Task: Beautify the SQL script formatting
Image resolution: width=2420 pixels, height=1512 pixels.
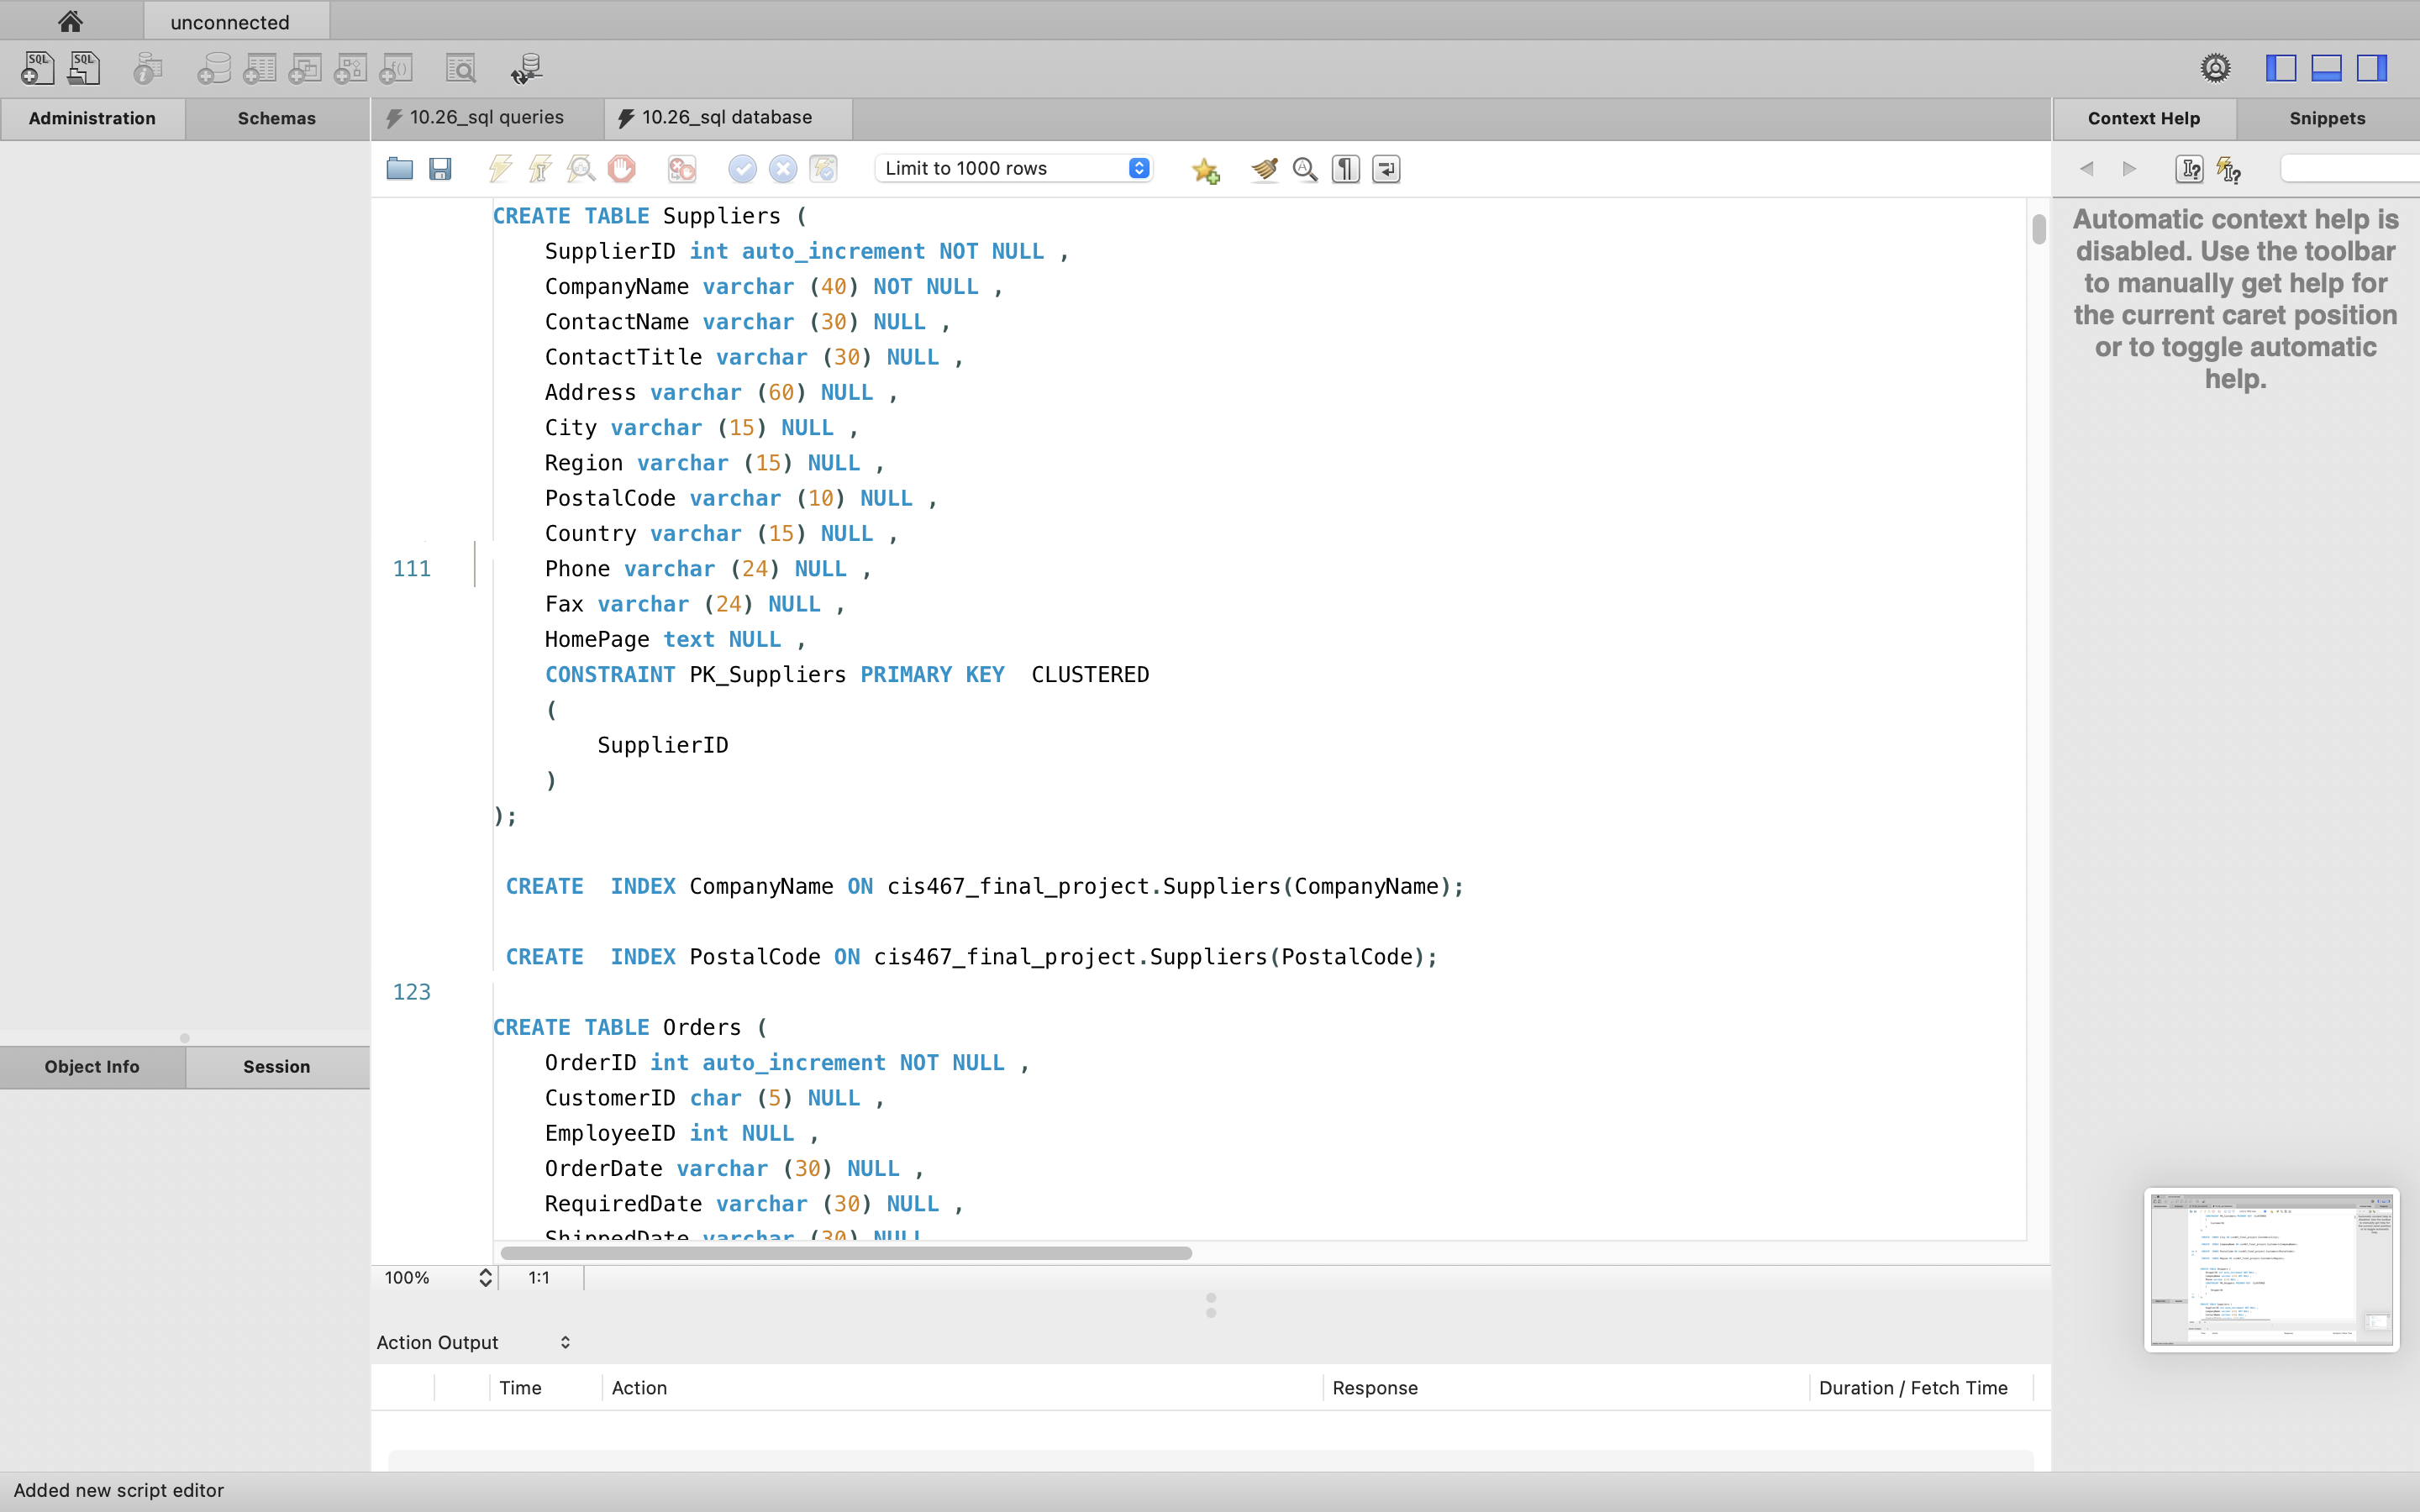Action: 1263,168
